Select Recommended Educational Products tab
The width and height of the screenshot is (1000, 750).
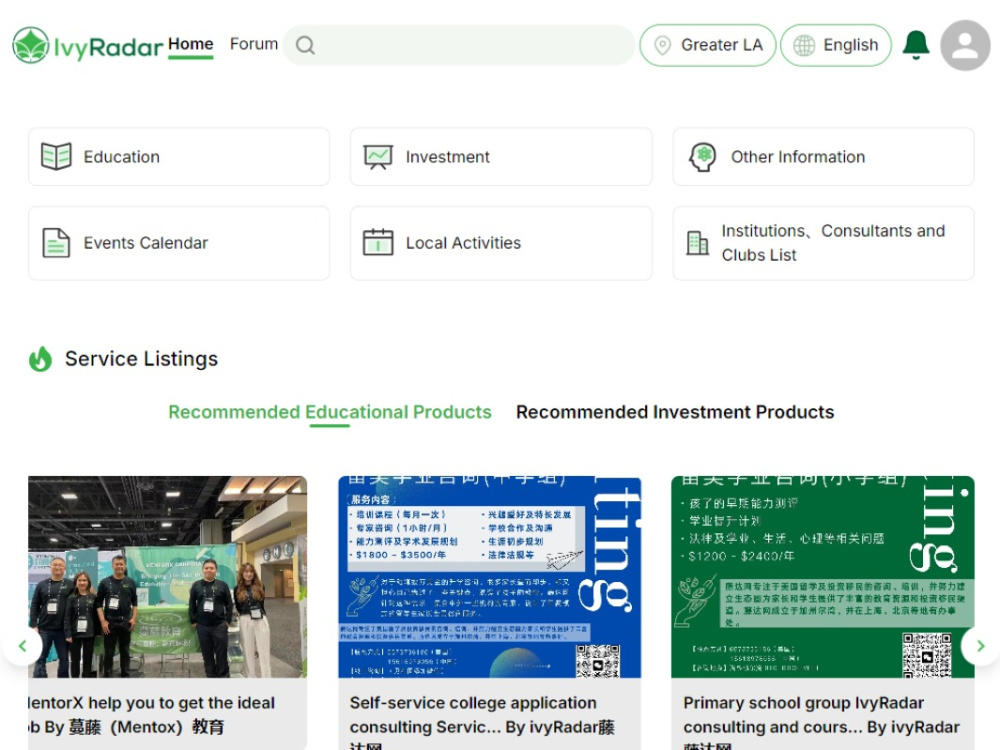pyautogui.click(x=330, y=412)
